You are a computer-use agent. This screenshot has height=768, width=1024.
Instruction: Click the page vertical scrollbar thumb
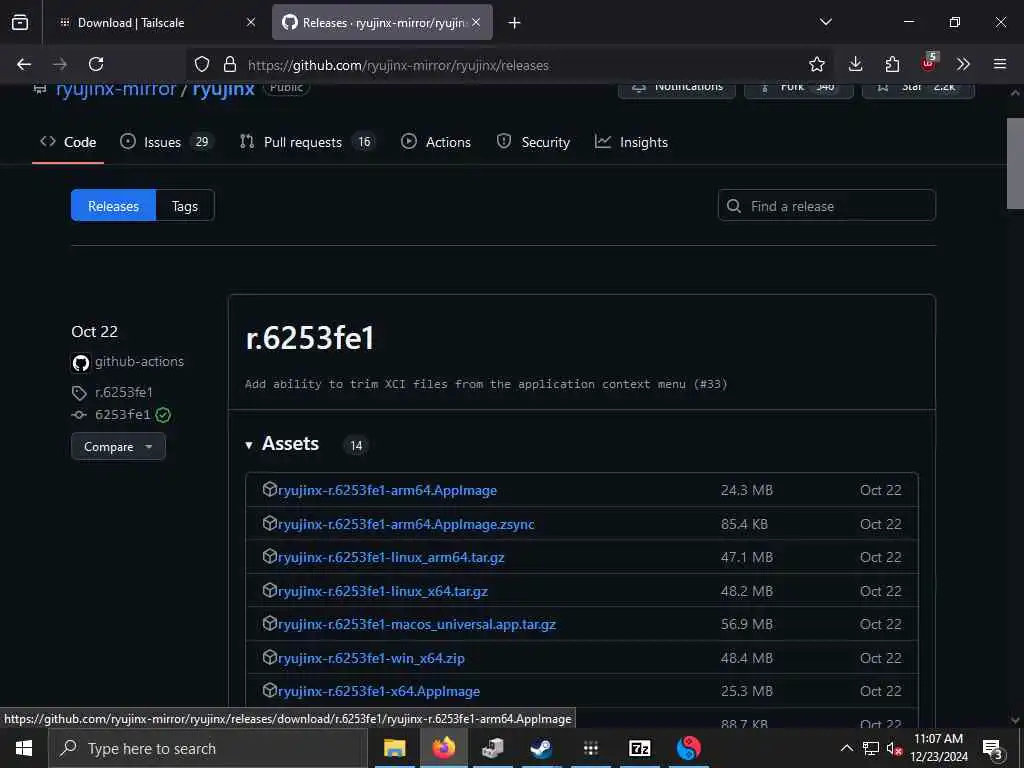click(1015, 163)
